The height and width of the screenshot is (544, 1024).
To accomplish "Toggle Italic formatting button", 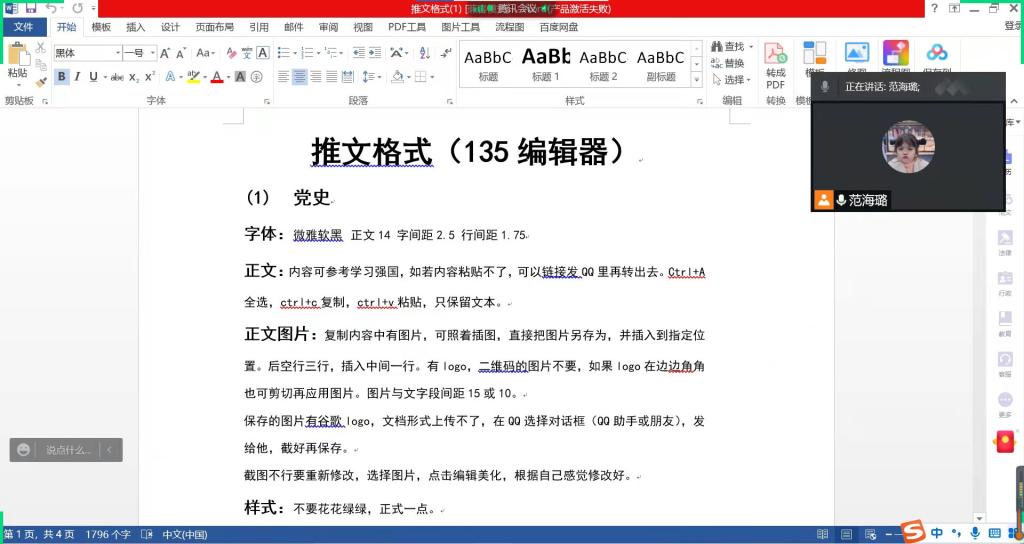I will [77, 77].
